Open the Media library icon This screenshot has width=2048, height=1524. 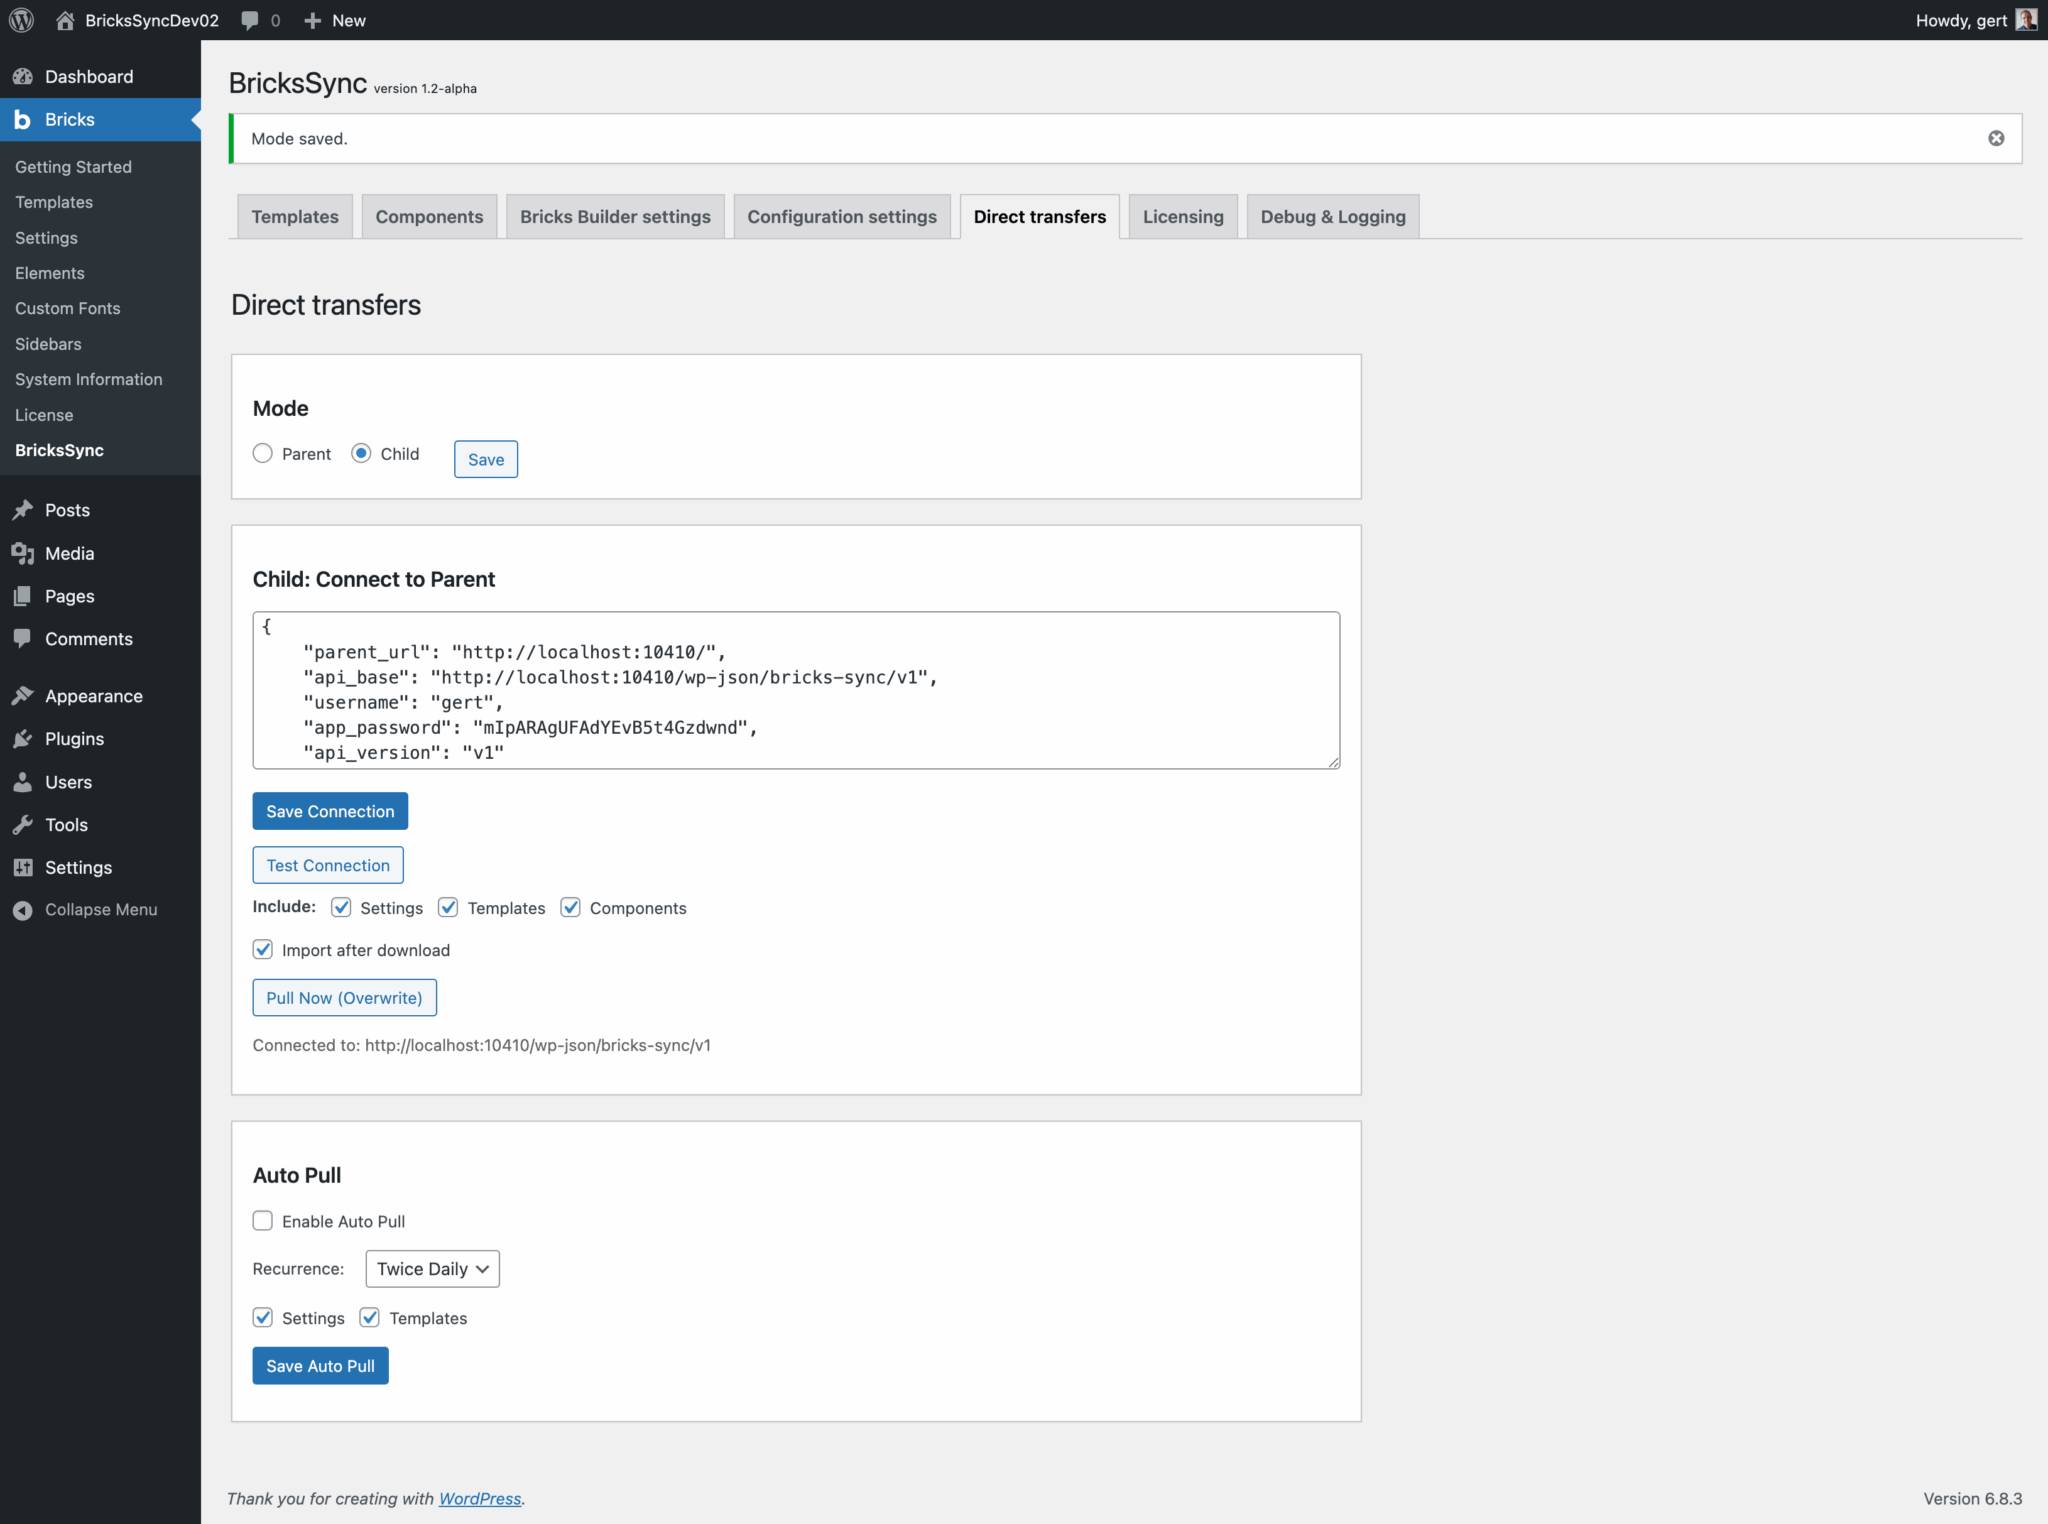[23, 553]
